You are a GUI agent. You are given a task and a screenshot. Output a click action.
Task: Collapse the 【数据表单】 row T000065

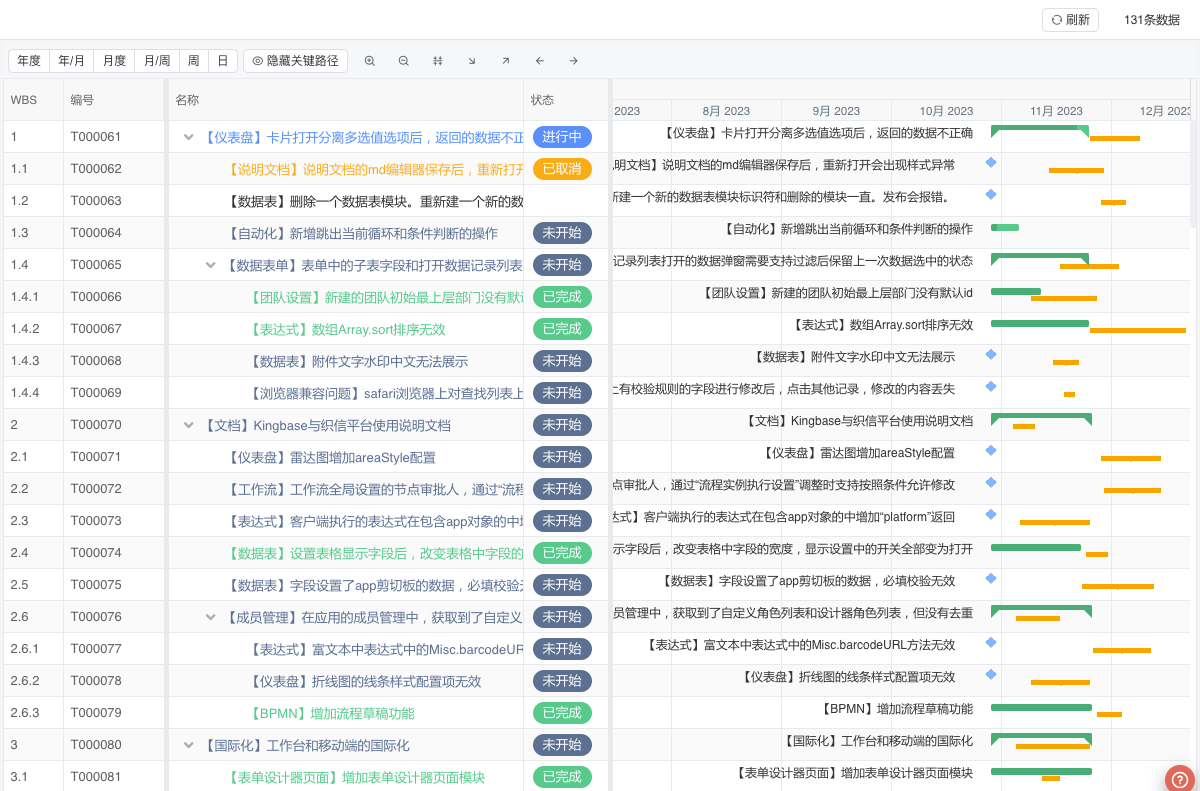click(x=211, y=265)
